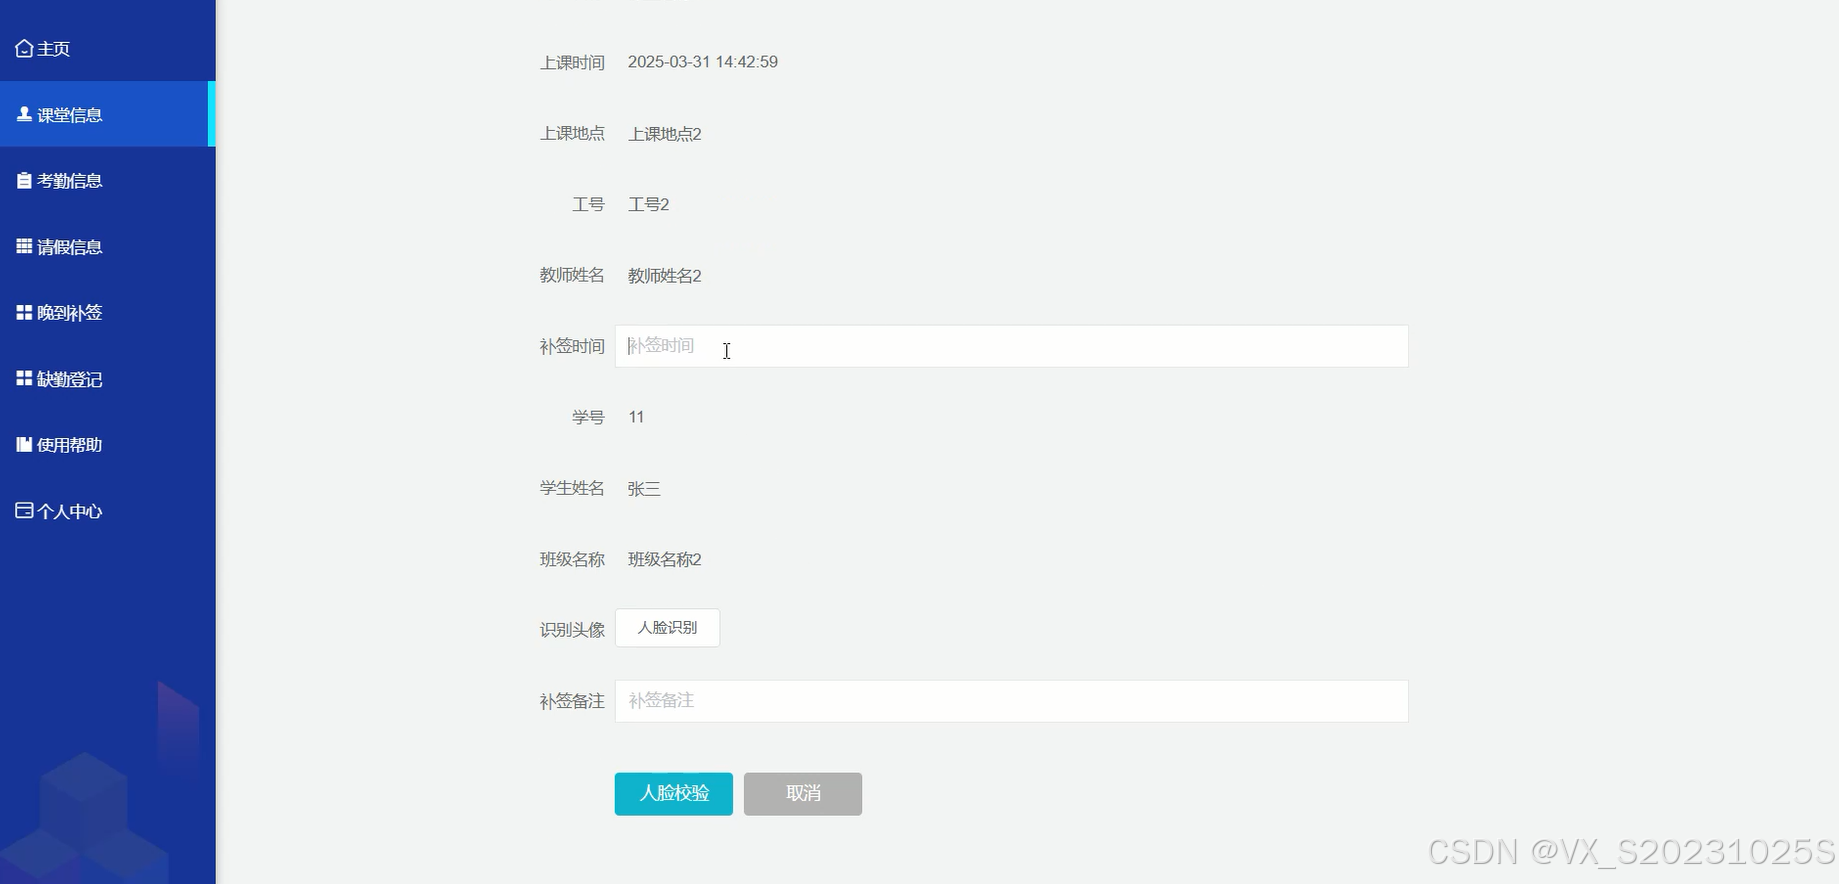Select the 课堂信息 sidebar entry
The width and height of the screenshot is (1839, 884).
[x=107, y=114]
